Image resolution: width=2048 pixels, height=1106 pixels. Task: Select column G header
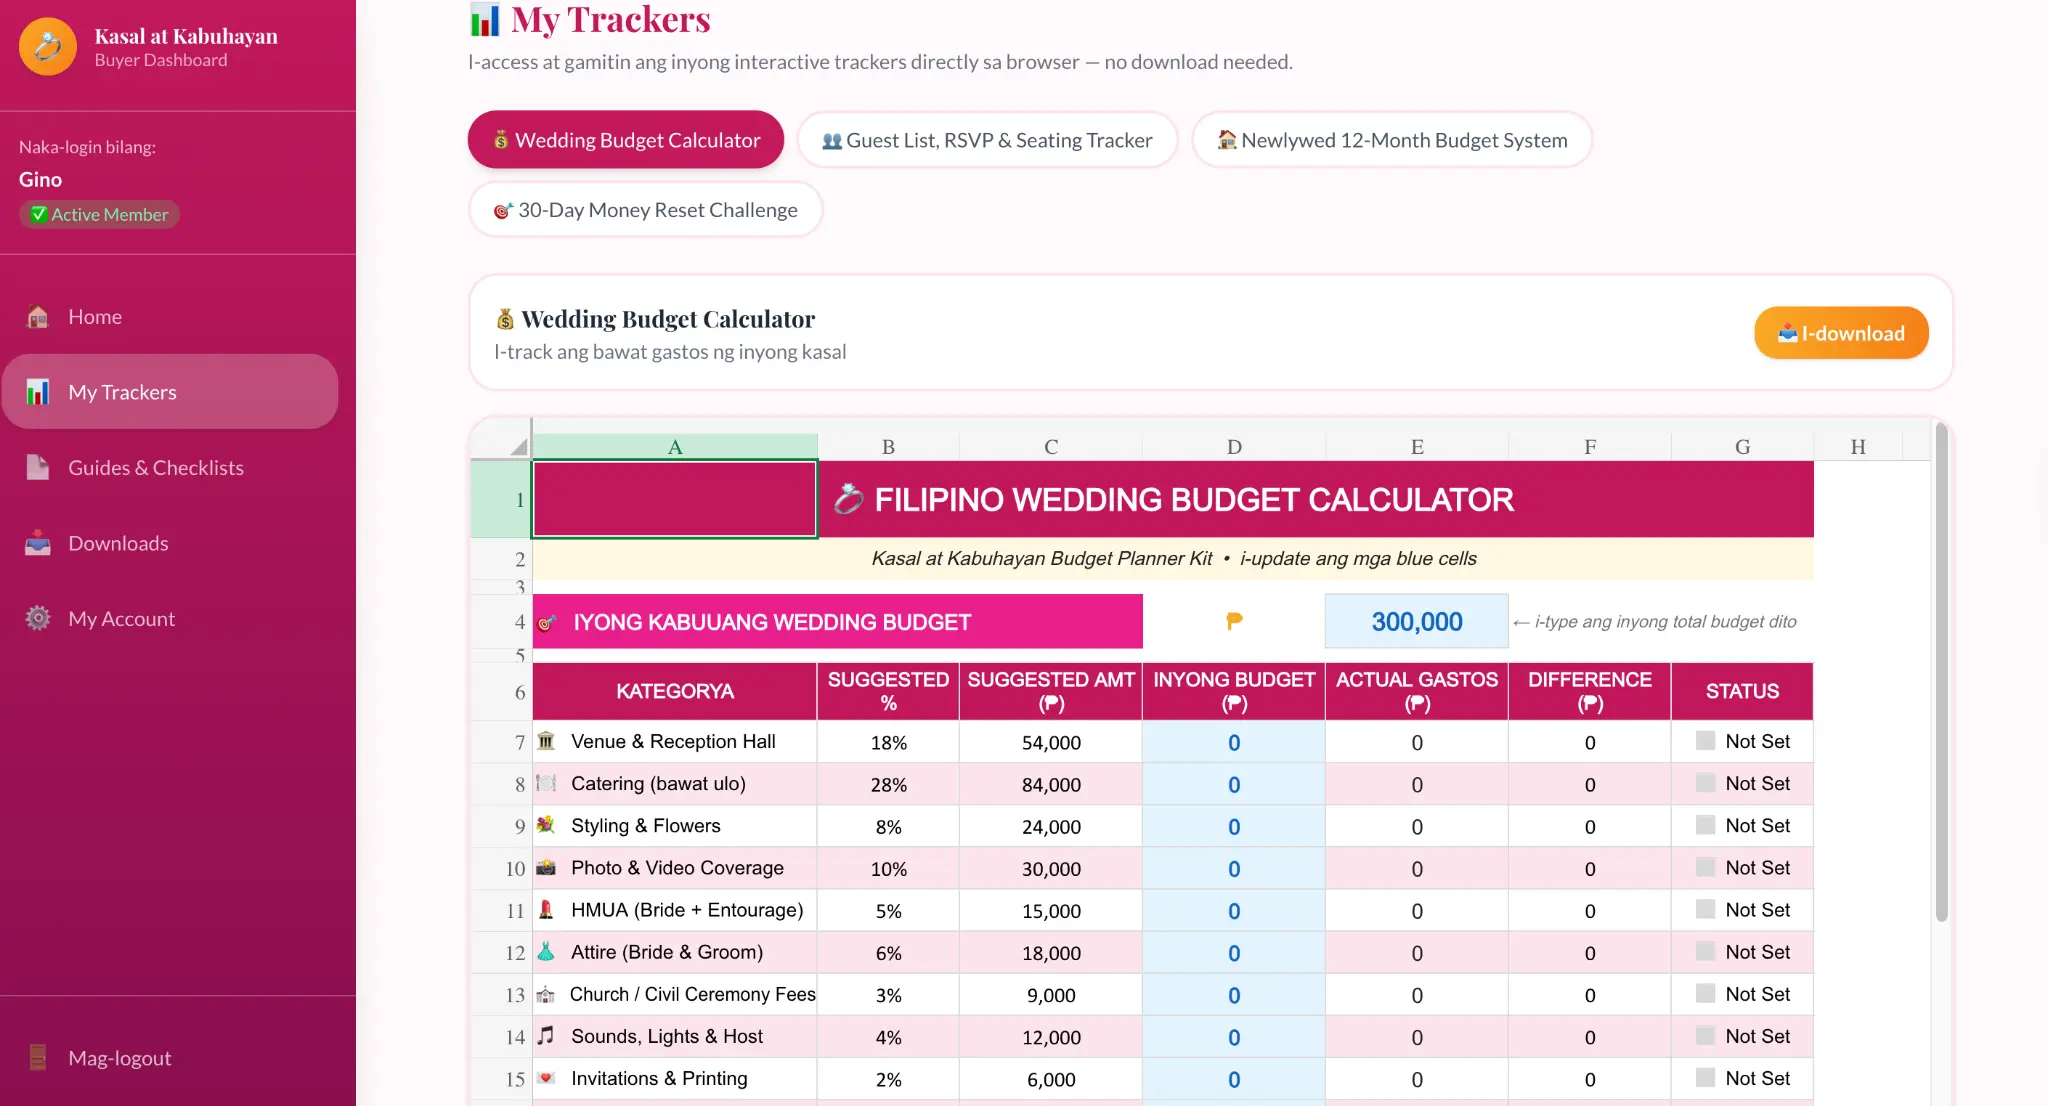tap(1742, 447)
